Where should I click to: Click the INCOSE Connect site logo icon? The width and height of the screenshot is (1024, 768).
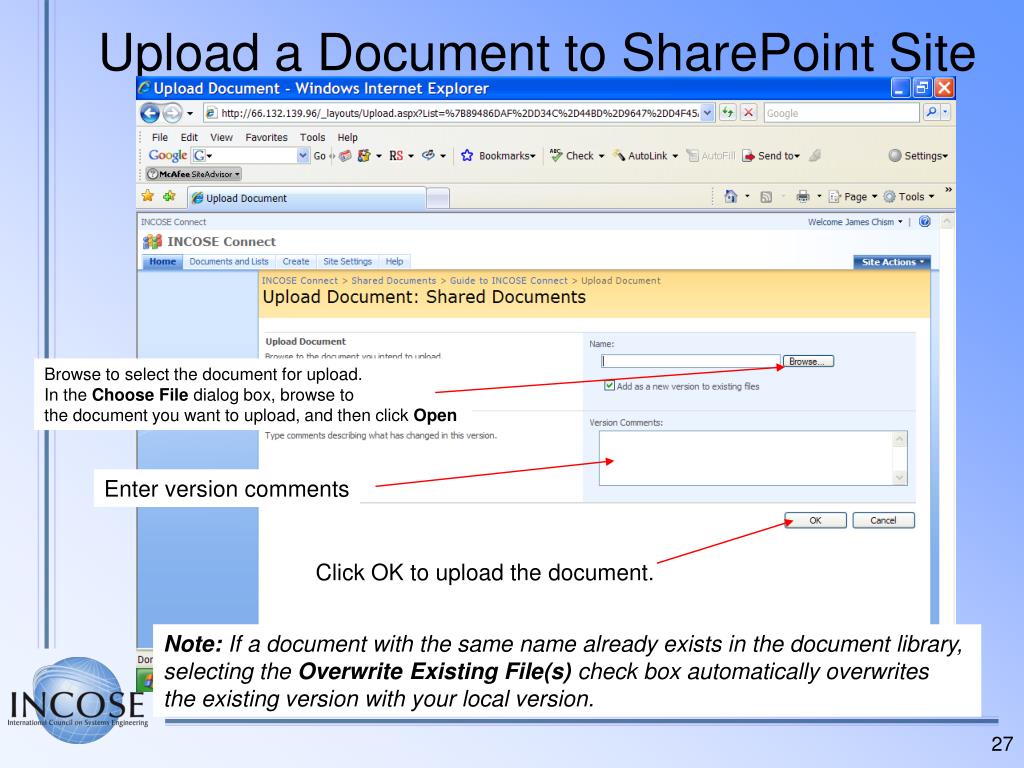click(x=152, y=242)
